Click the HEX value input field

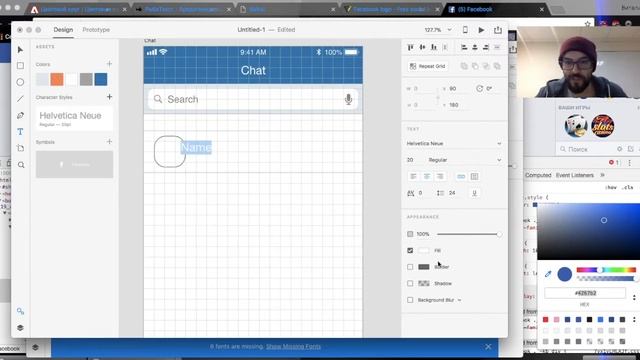tap(585, 293)
